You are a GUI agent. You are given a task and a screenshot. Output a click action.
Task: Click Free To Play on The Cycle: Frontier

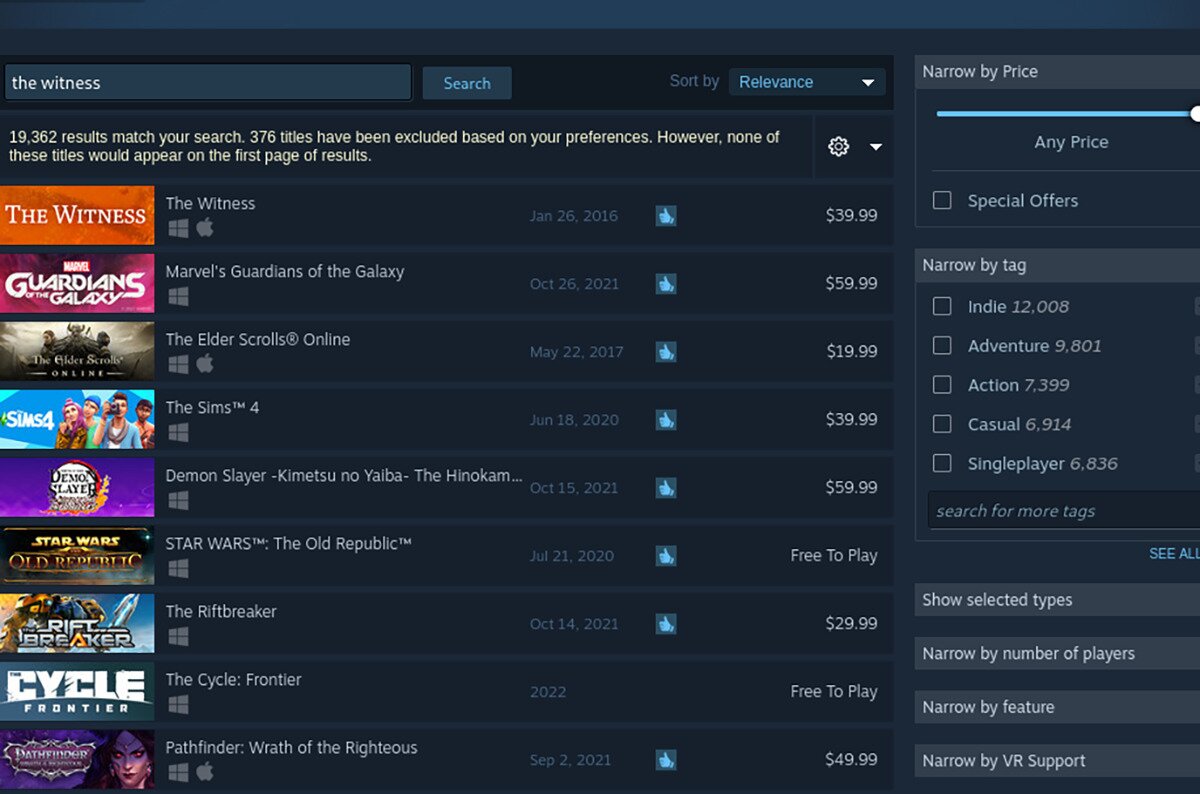834,691
